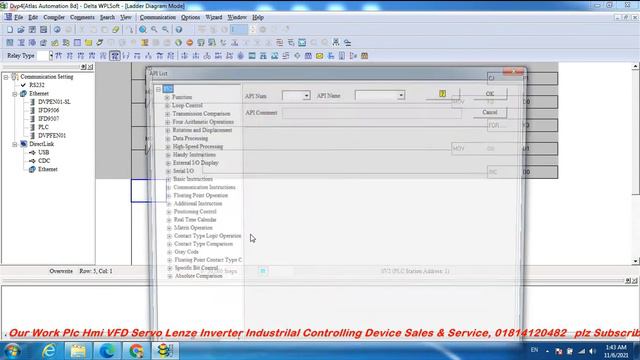The height and width of the screenshot is (360, 640).
Task: Click the New file toolbar icon
Action: click(10, 29)
